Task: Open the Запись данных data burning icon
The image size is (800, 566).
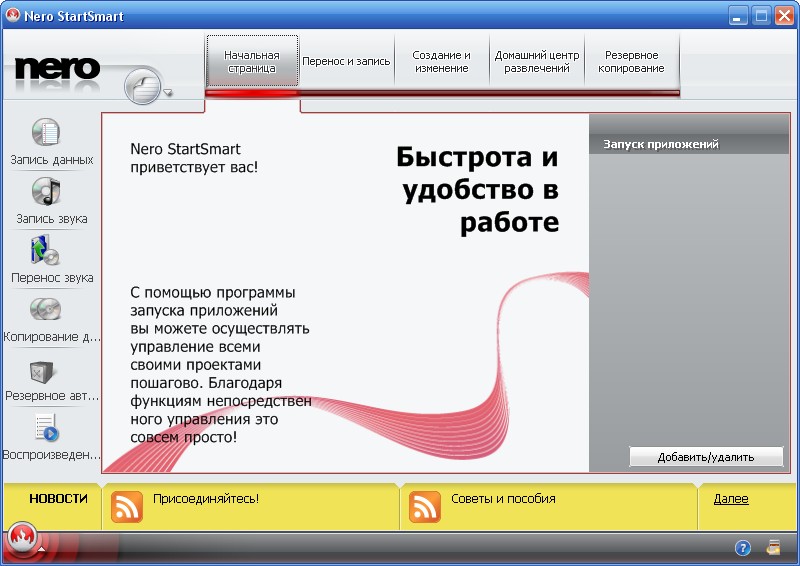Action: pos(47,133)
